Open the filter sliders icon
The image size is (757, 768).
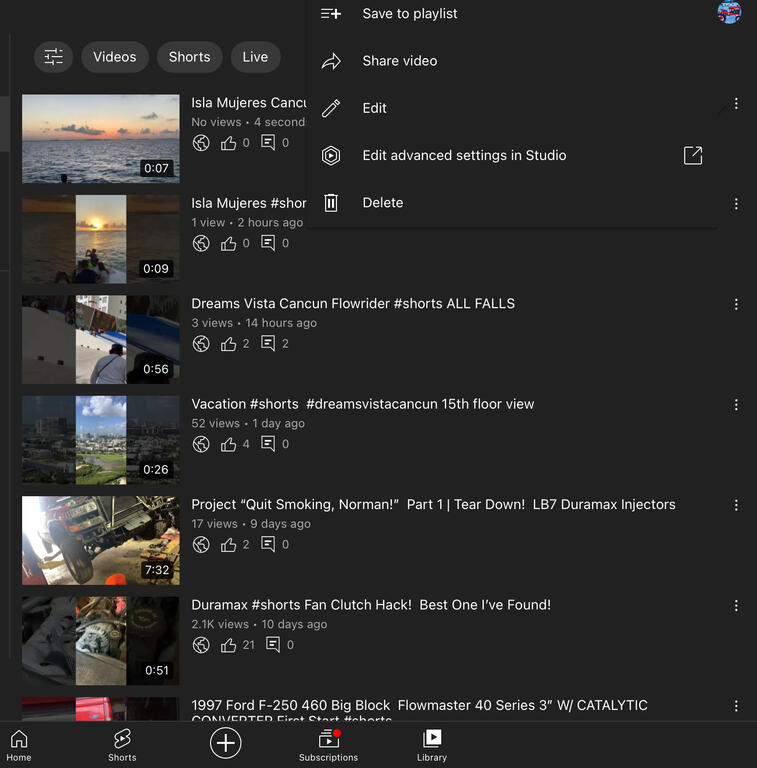54,57
